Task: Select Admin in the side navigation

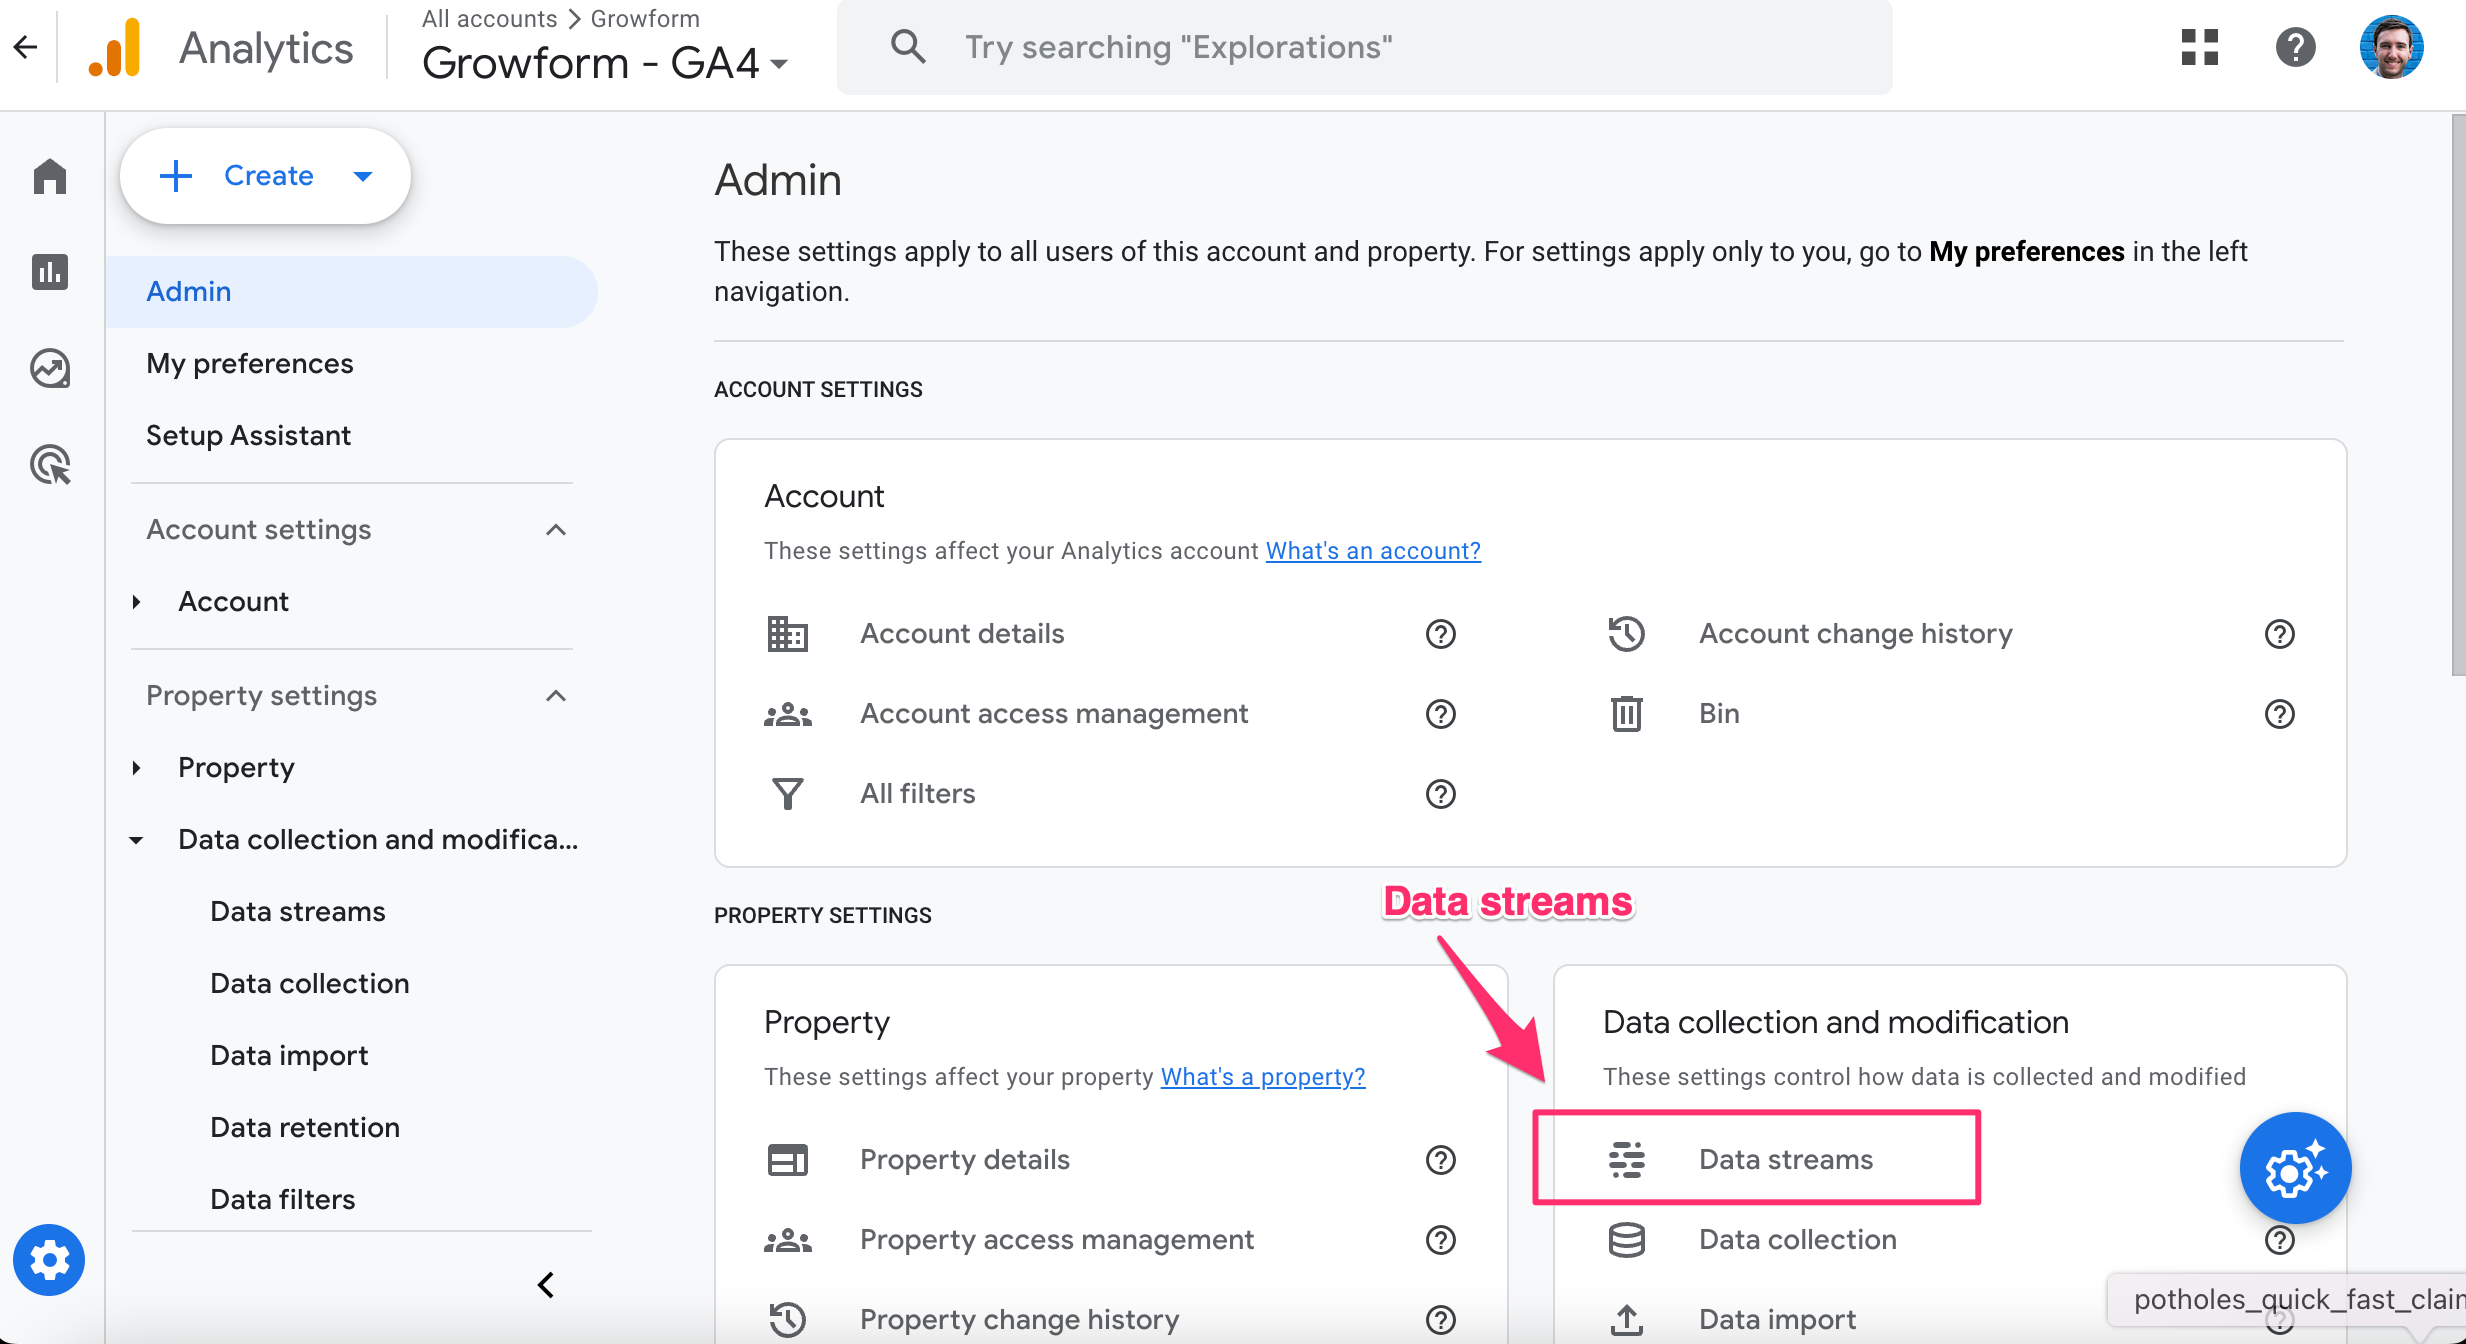Action: [x=351, y=291]
